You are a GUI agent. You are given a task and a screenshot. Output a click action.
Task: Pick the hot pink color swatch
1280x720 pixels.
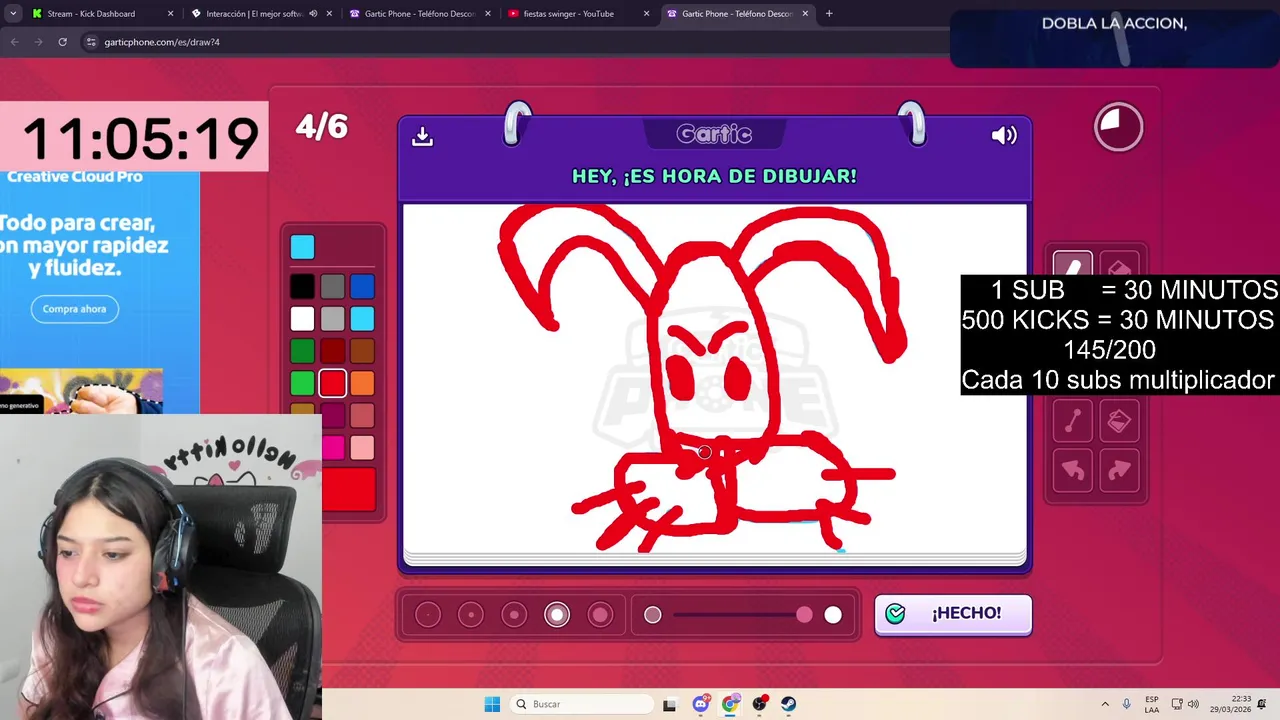coord(333,447)
